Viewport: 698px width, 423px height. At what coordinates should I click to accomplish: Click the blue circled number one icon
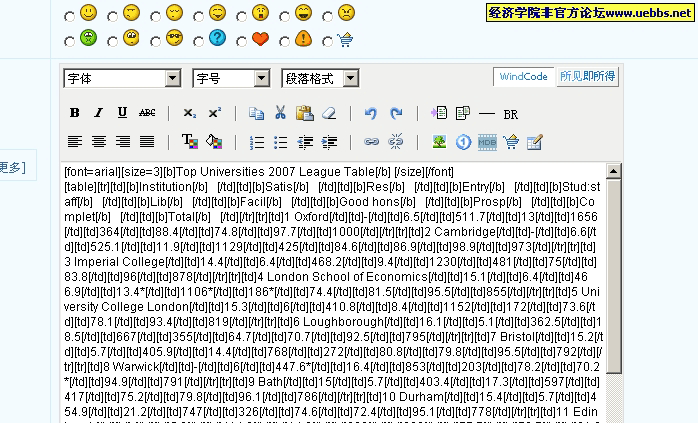coord(463,142)
